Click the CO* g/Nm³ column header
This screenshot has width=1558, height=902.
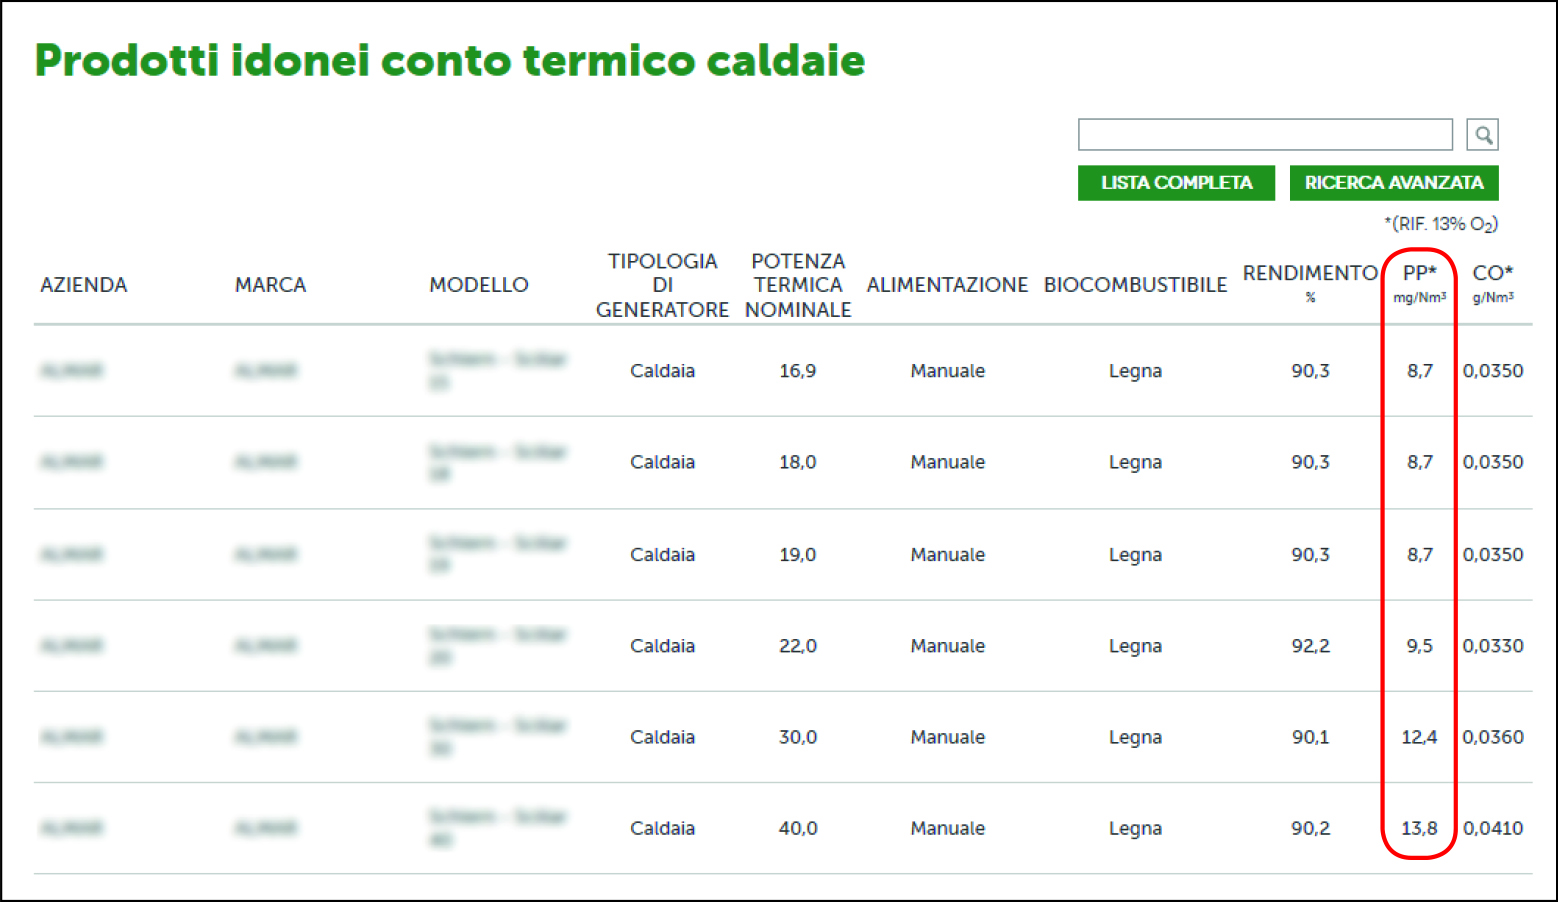(x=1493, y=283)
